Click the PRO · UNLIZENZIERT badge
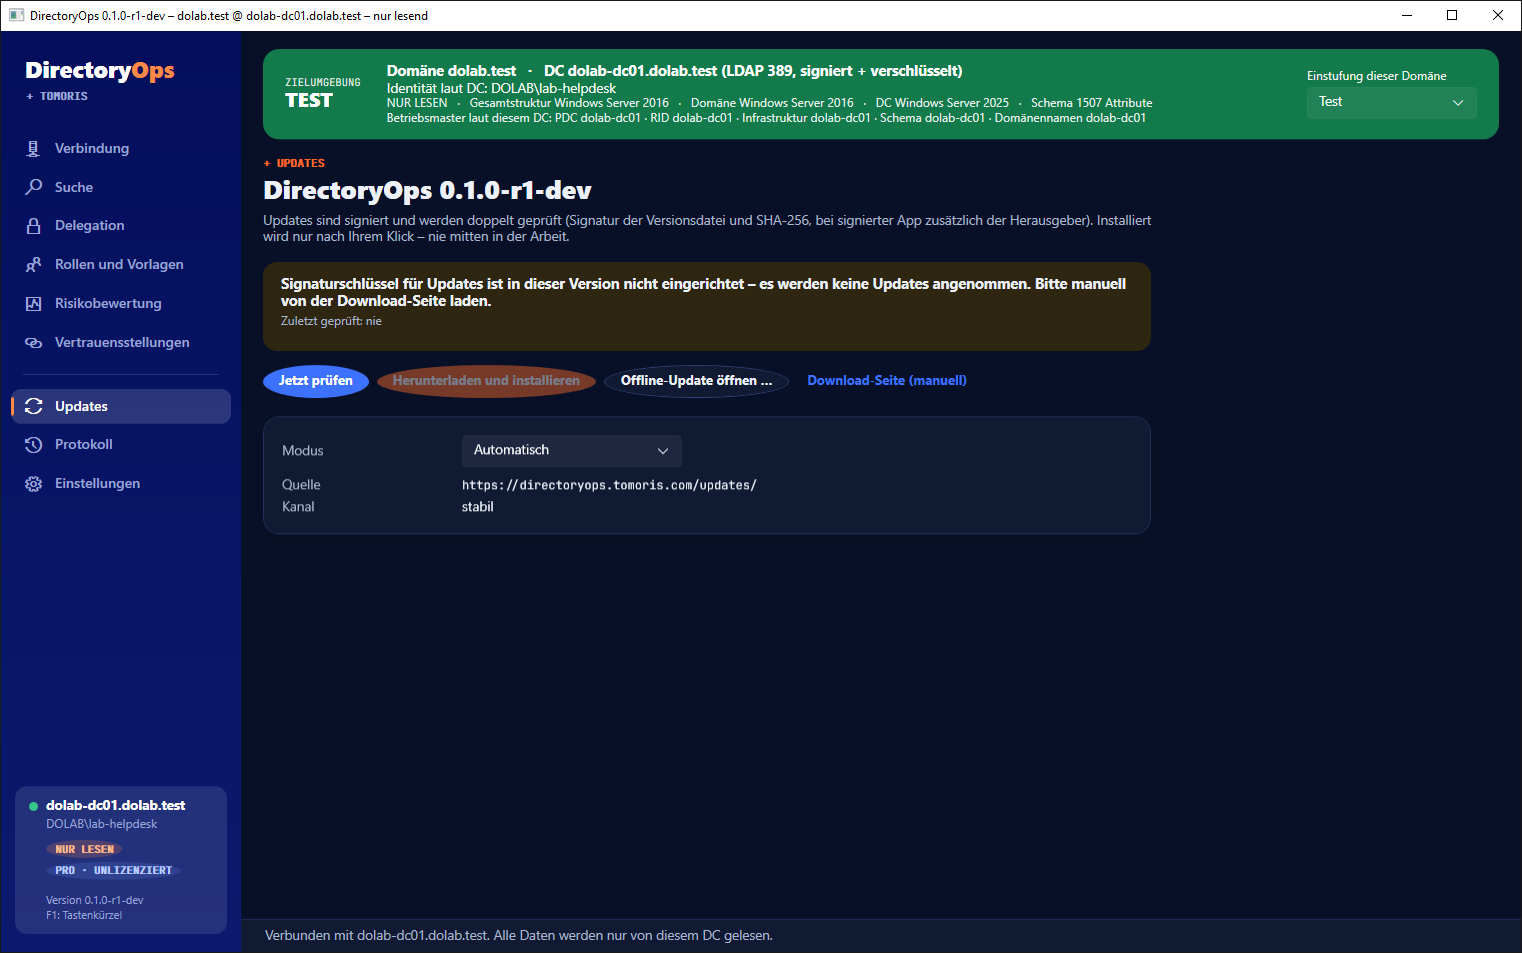This screenshot has height=953, width=1522. (113, 870)
